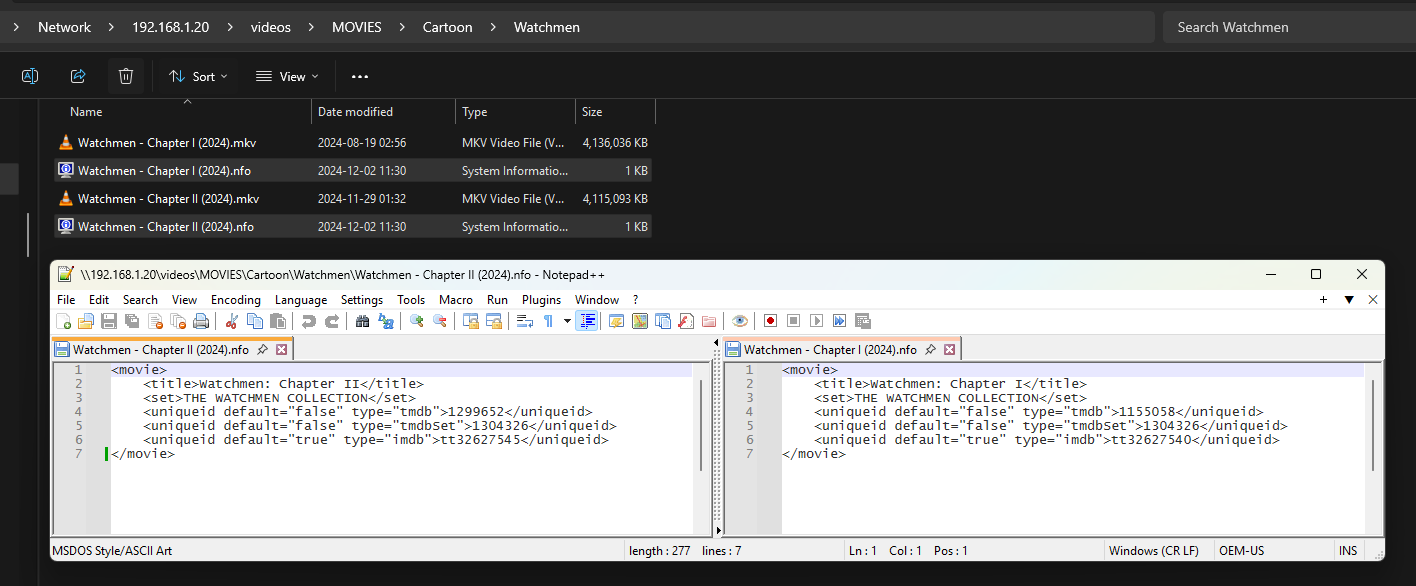Navigate to MOVIES in breadcrumb path

click(357, 27)
